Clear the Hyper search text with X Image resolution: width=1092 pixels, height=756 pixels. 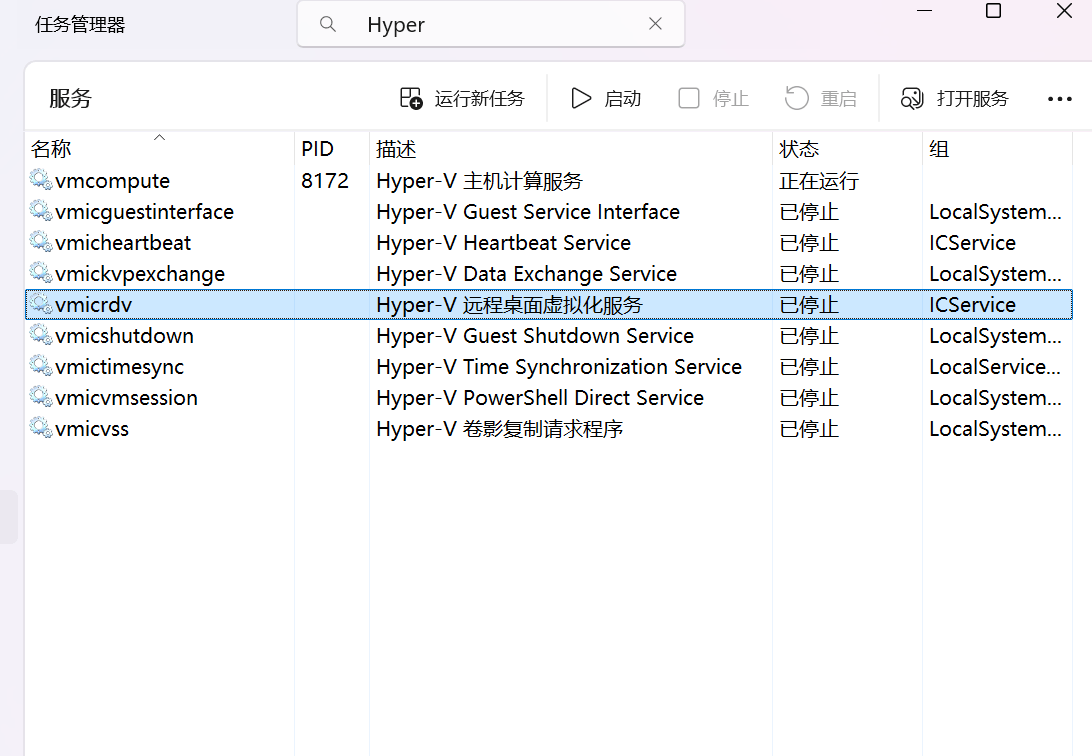655,24
